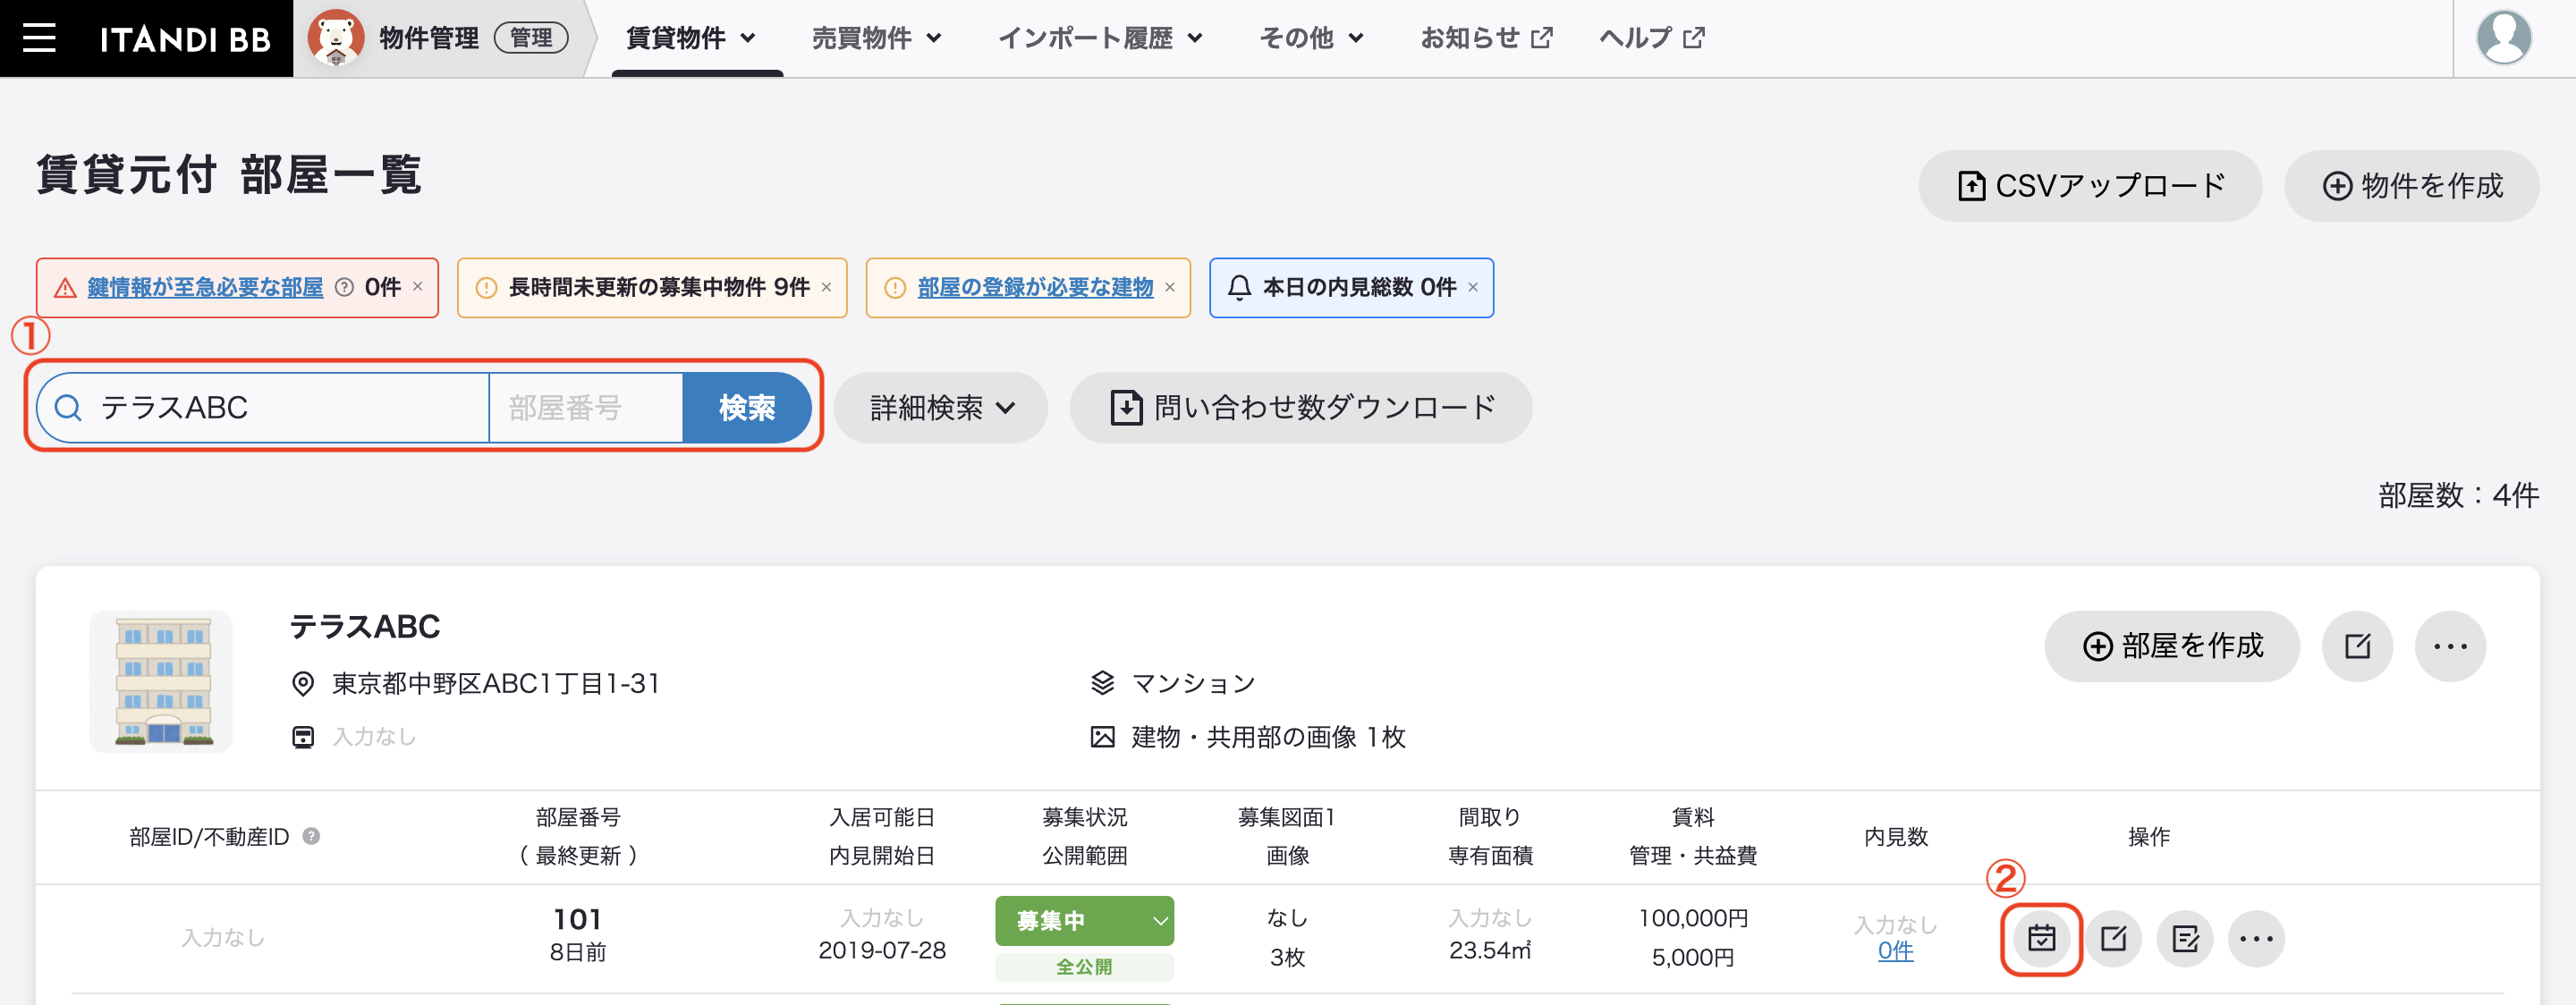Viewport: 2576px width, 1005px height.
Task: Click the rent value 100,000円
Action: pyautogui.click(x=1693, y=917)
